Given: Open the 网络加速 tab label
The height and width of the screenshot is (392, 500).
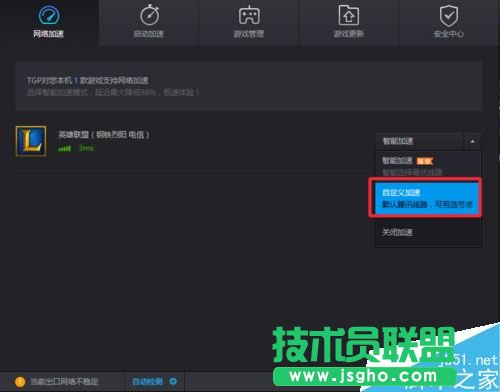Looking at the screenshot, I should pos(48,34).
